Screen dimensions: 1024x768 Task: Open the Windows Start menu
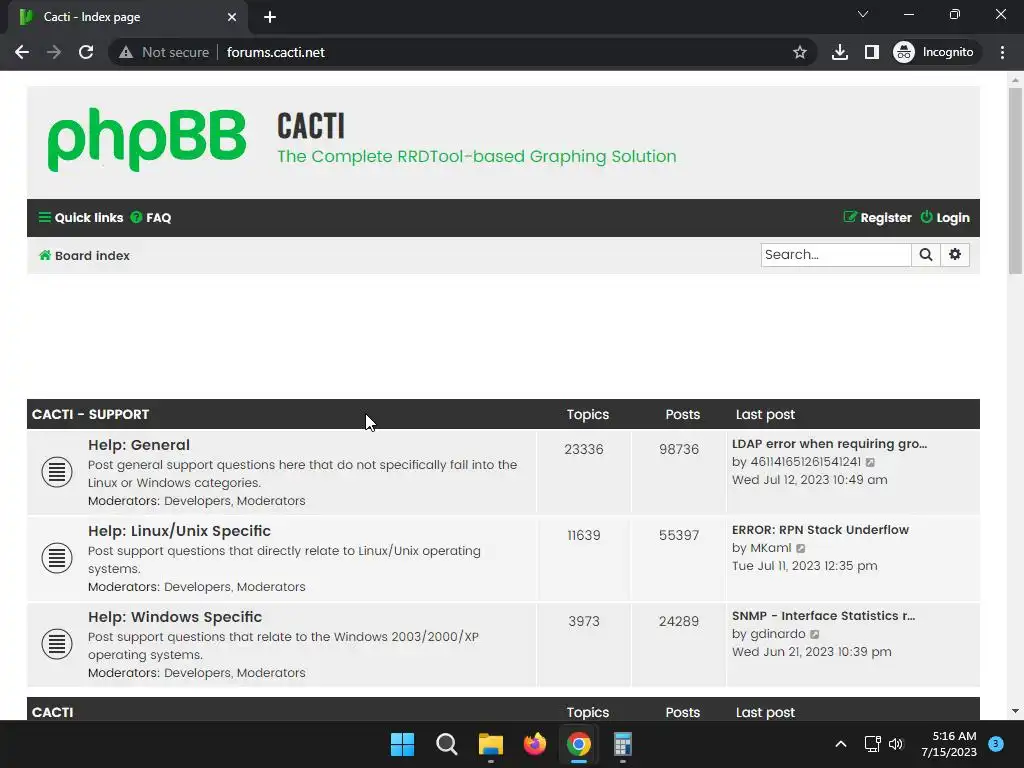(x=402, y=744)
